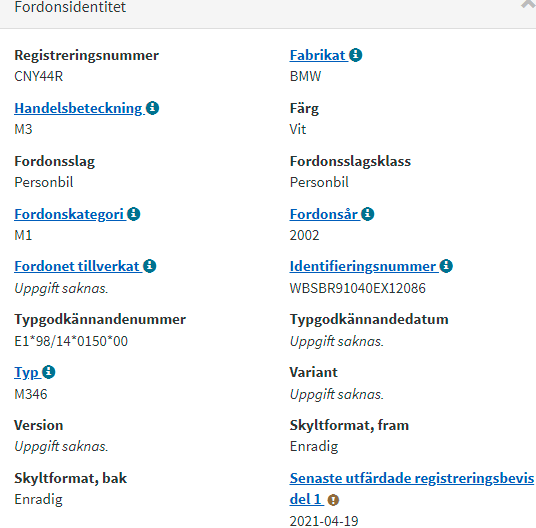Click warning icon beside registreringsbevis del 1

coord(333,500)
